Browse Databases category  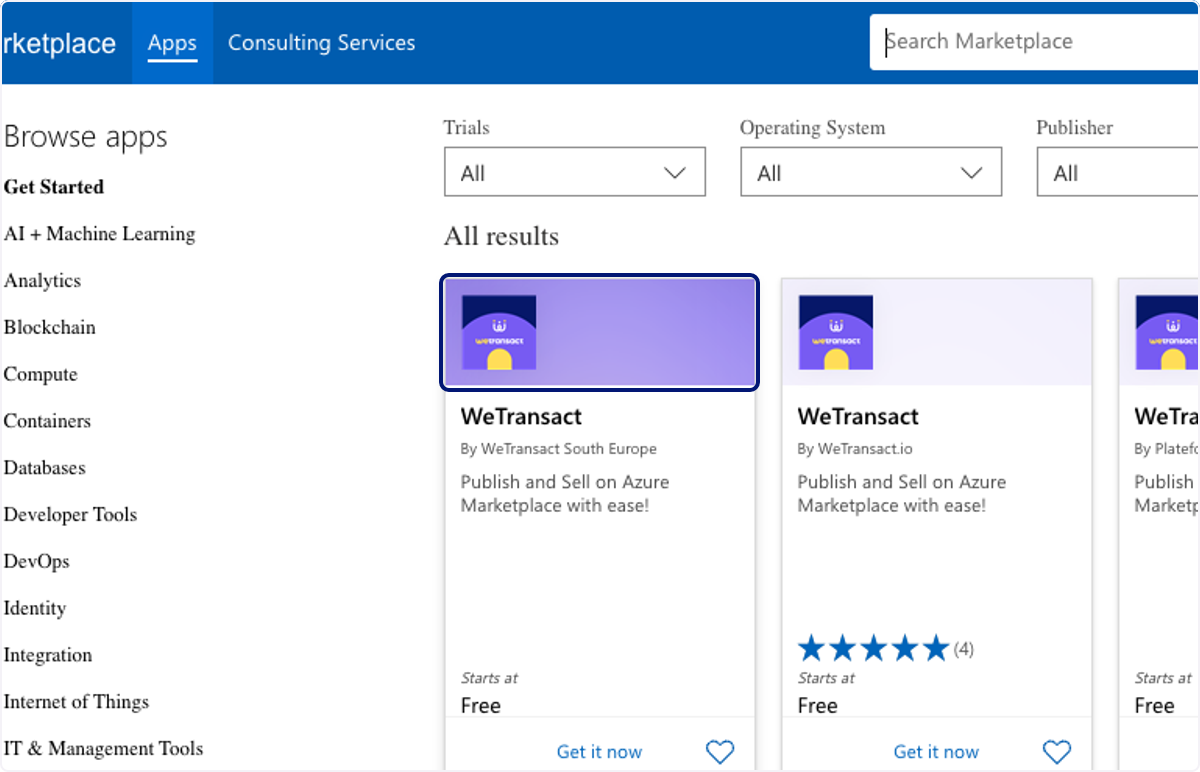click(45, 468)
